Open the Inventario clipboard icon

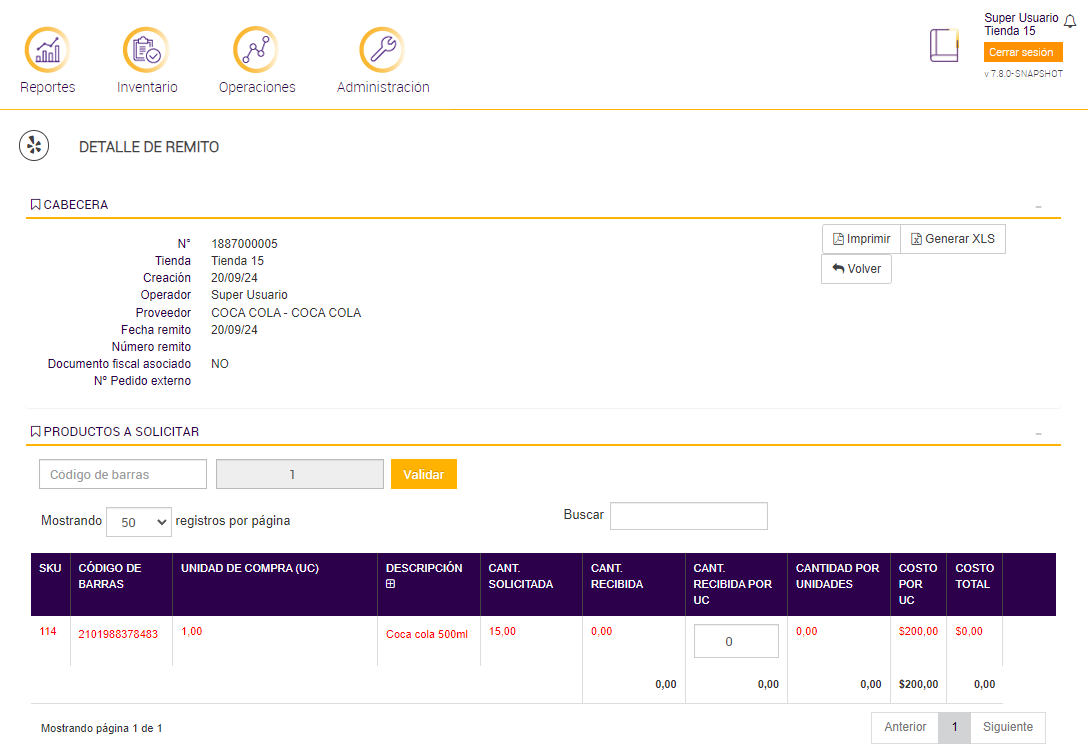146,49
